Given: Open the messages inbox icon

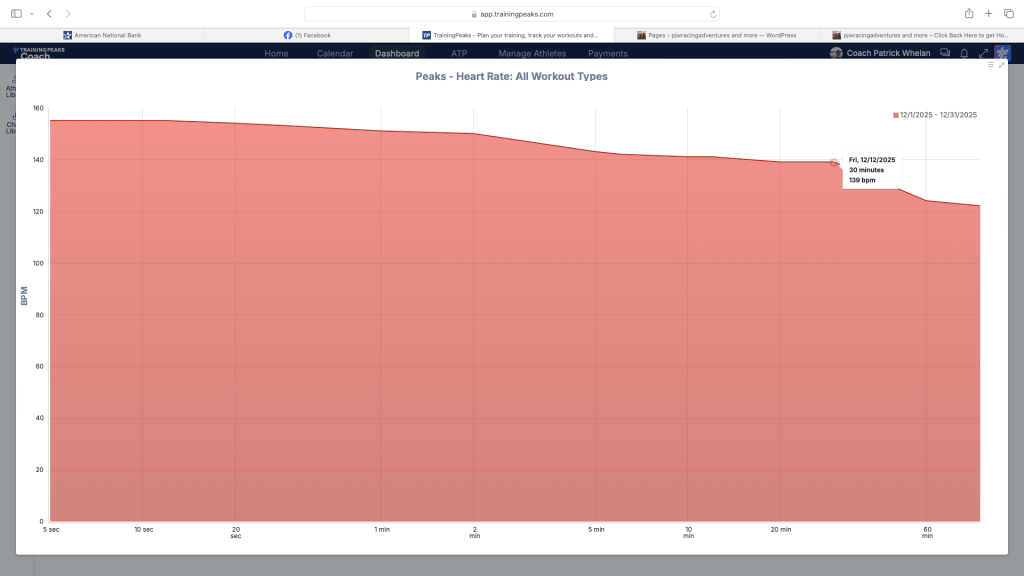Looking at the screenshot, I should (x=944, y=52).
